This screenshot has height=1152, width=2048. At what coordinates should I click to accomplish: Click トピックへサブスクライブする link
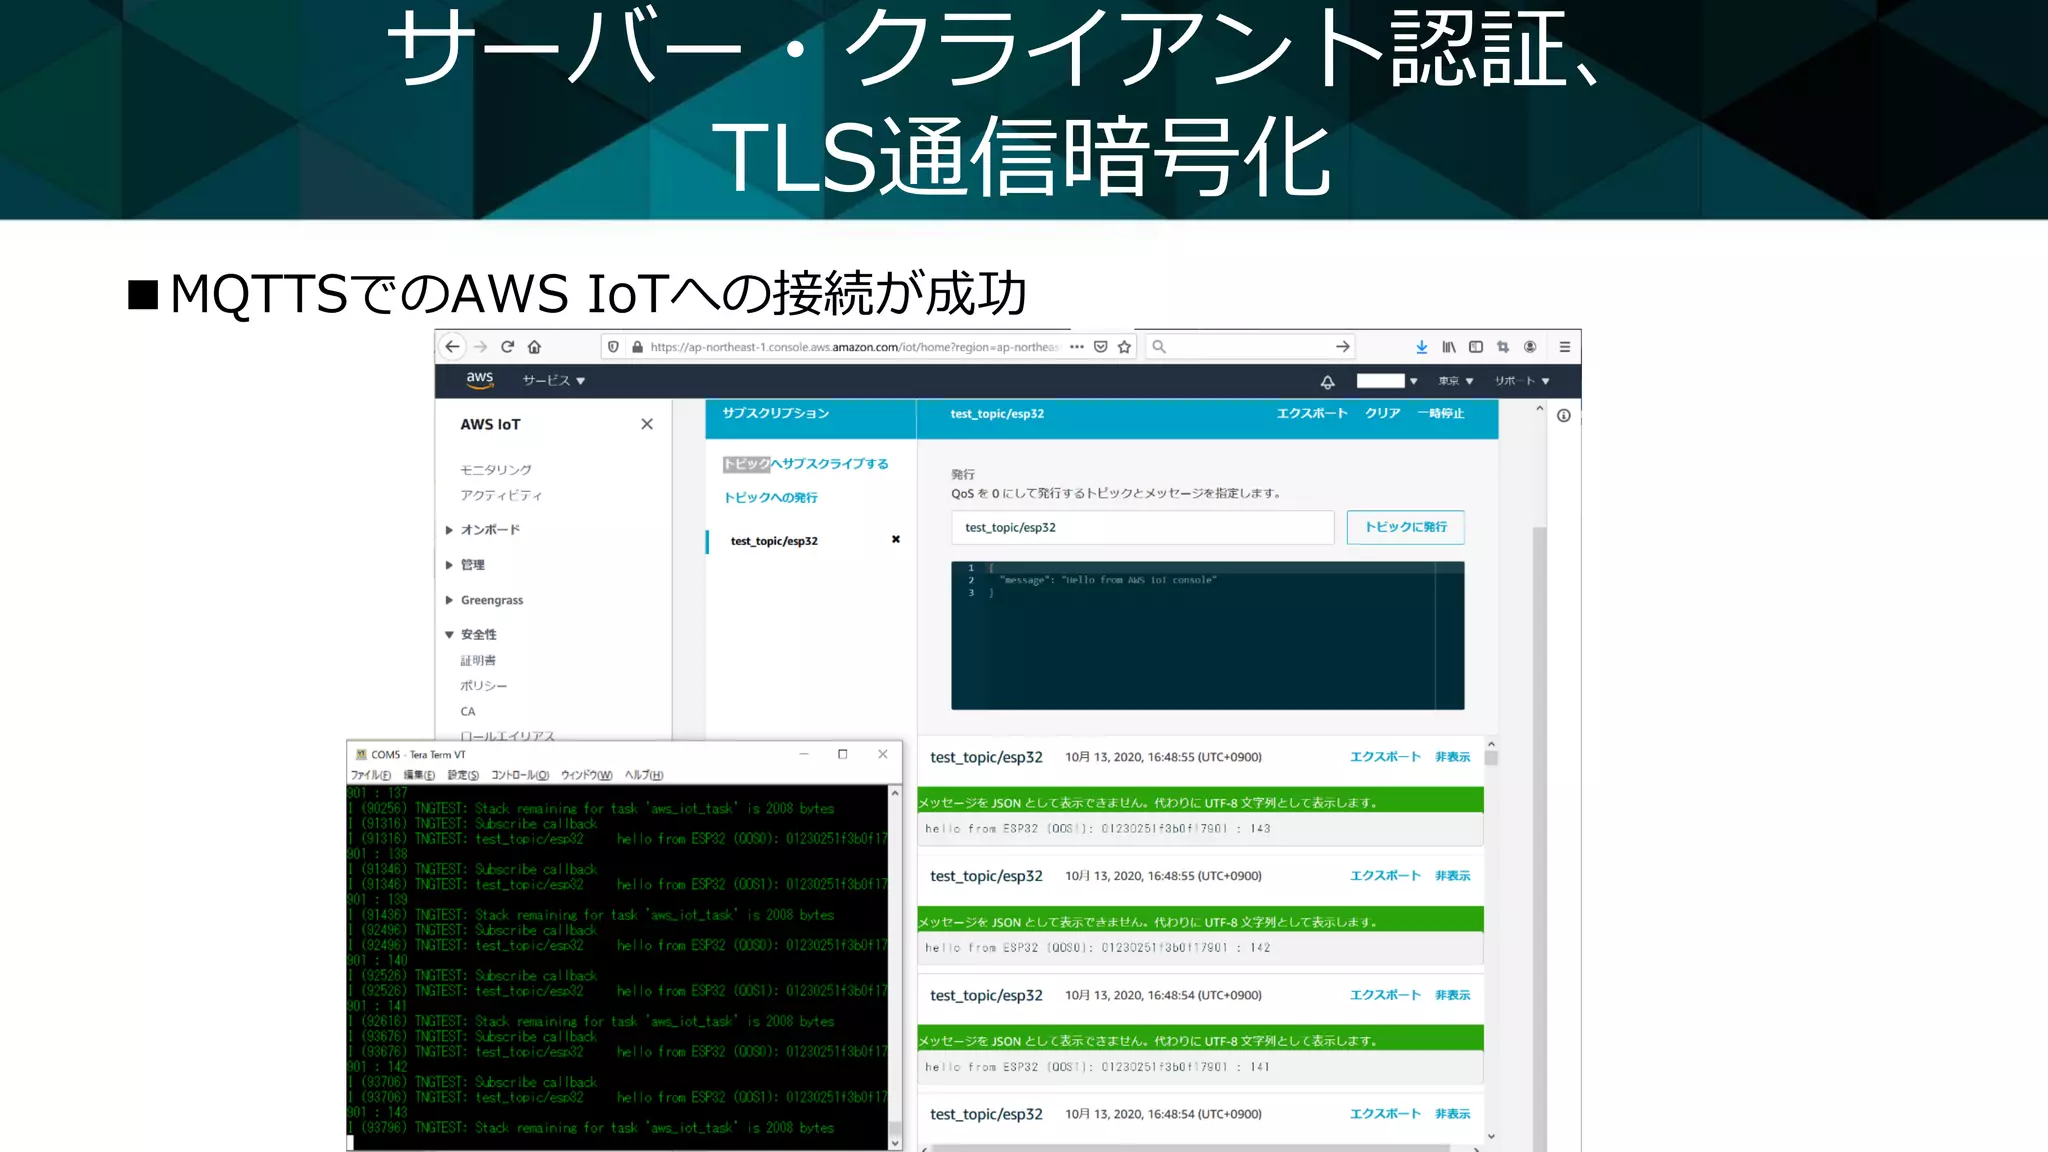point(806,464)
